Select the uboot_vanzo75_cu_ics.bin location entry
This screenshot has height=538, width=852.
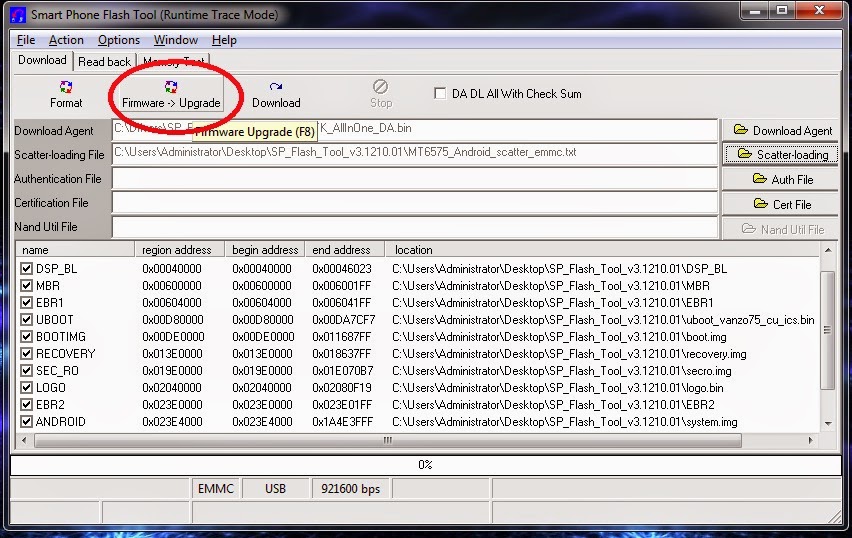point(603,320)
